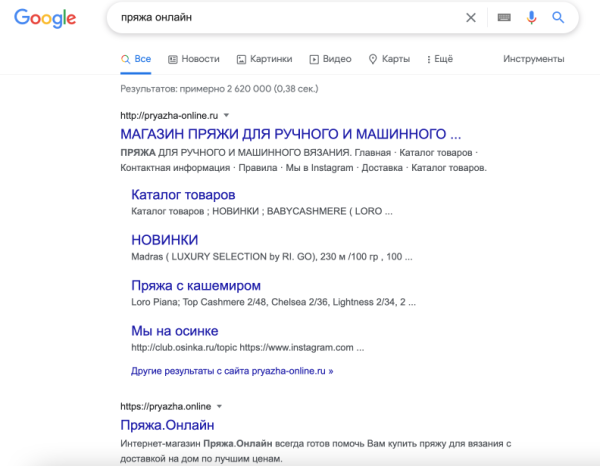This screenshot has height=466, width=600.
Task: Start voice search with microphone icon
Action: [531, 18]
